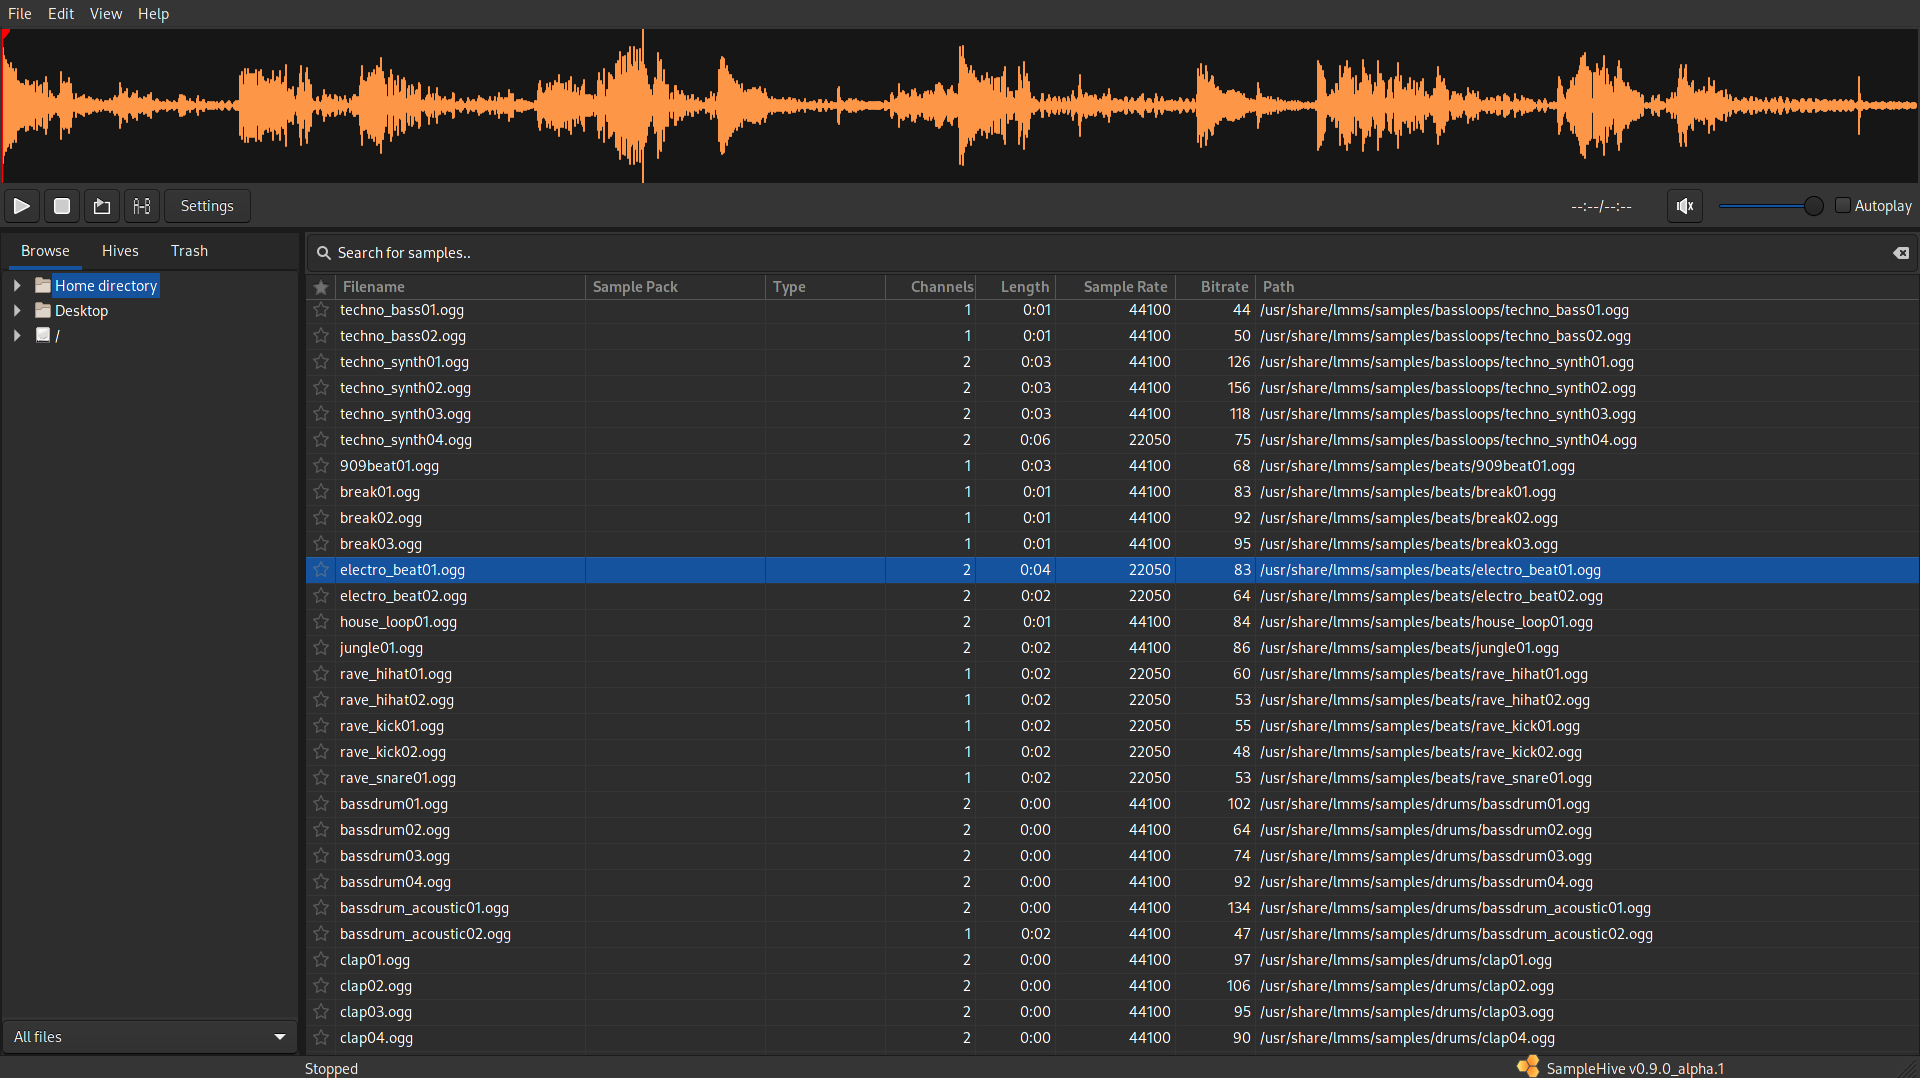Expand the Desktop folder in sidebar
Viewport: 1920px width, 1078px height.
coord(16,310)
